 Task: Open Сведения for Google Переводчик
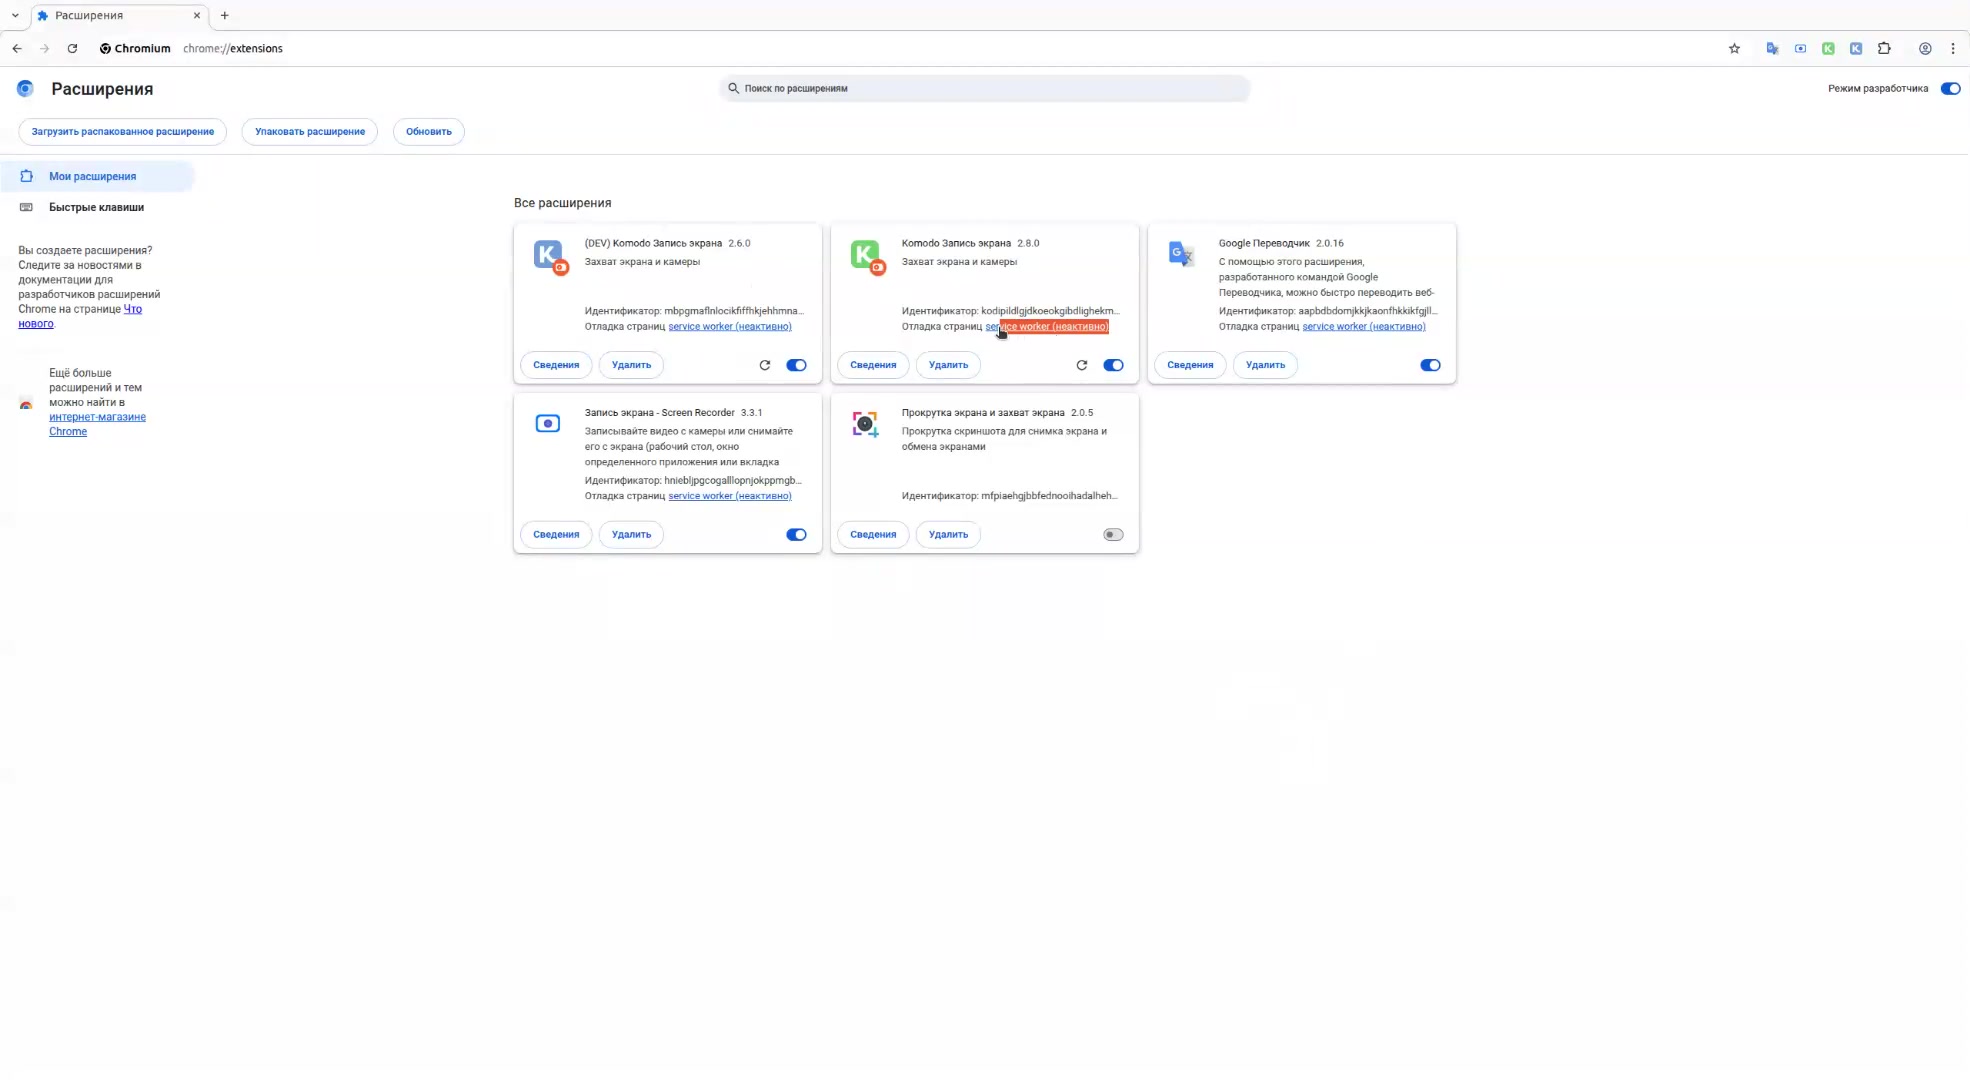(x=1190, y=365)
